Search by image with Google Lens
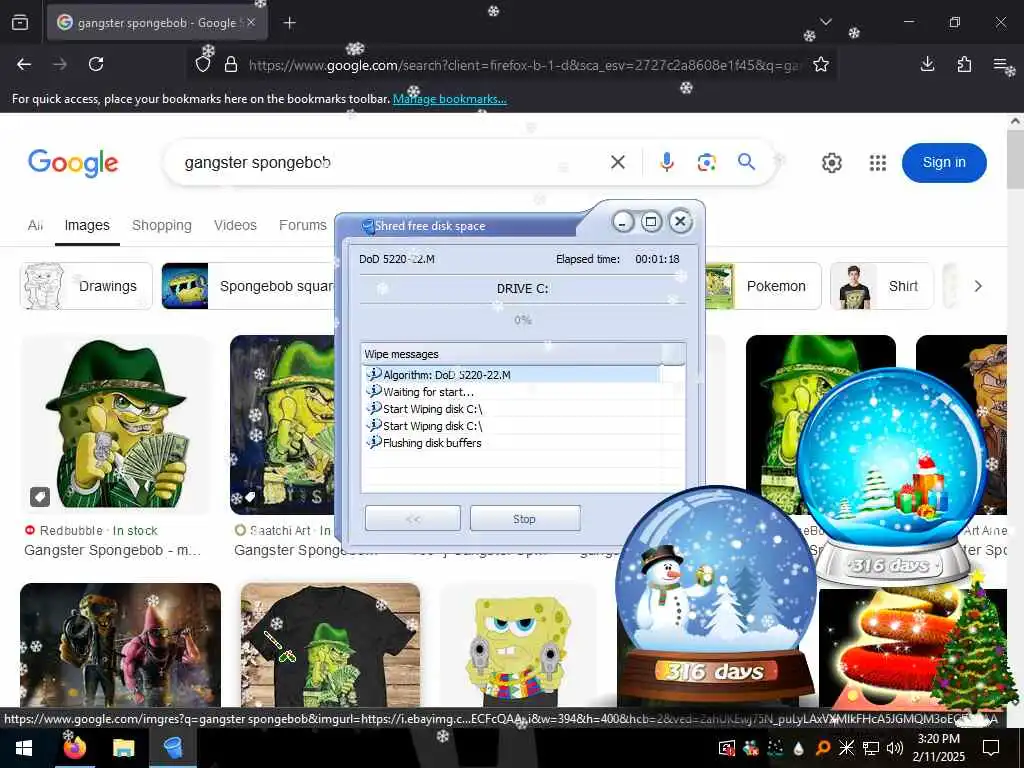 tap(707, 162)
